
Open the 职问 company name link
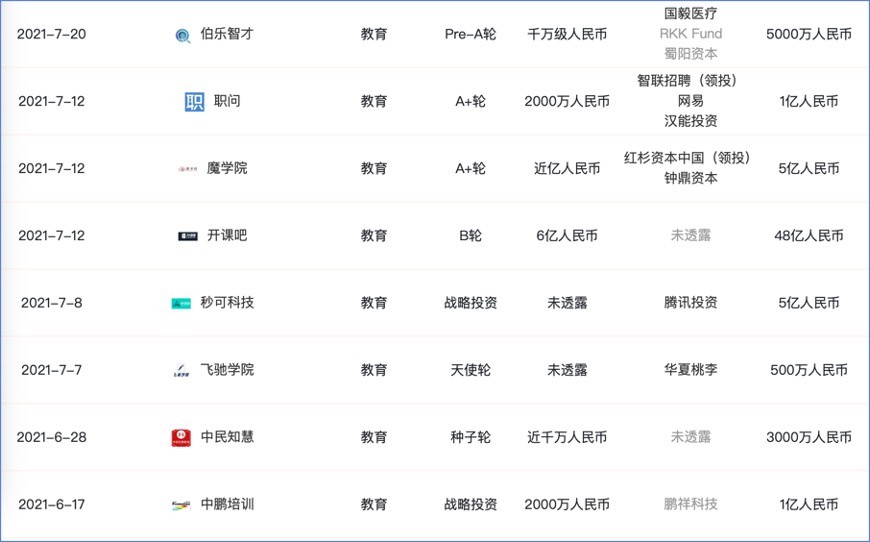[x=227, y=101]
